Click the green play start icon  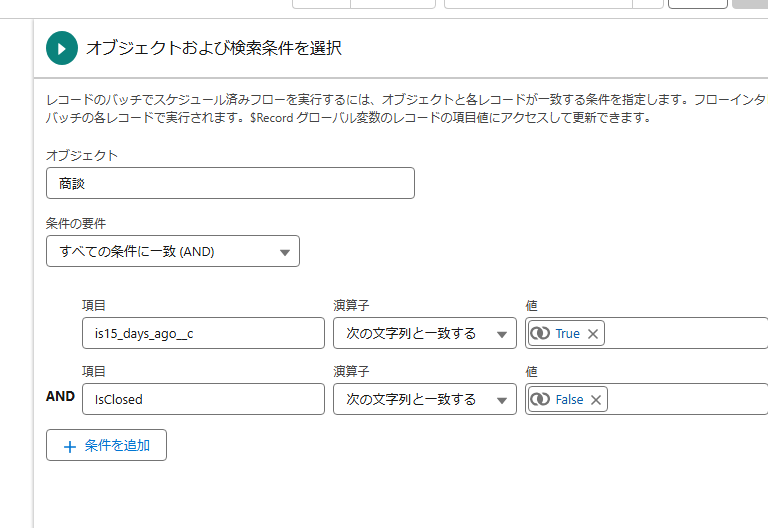[x=62, y=48]
